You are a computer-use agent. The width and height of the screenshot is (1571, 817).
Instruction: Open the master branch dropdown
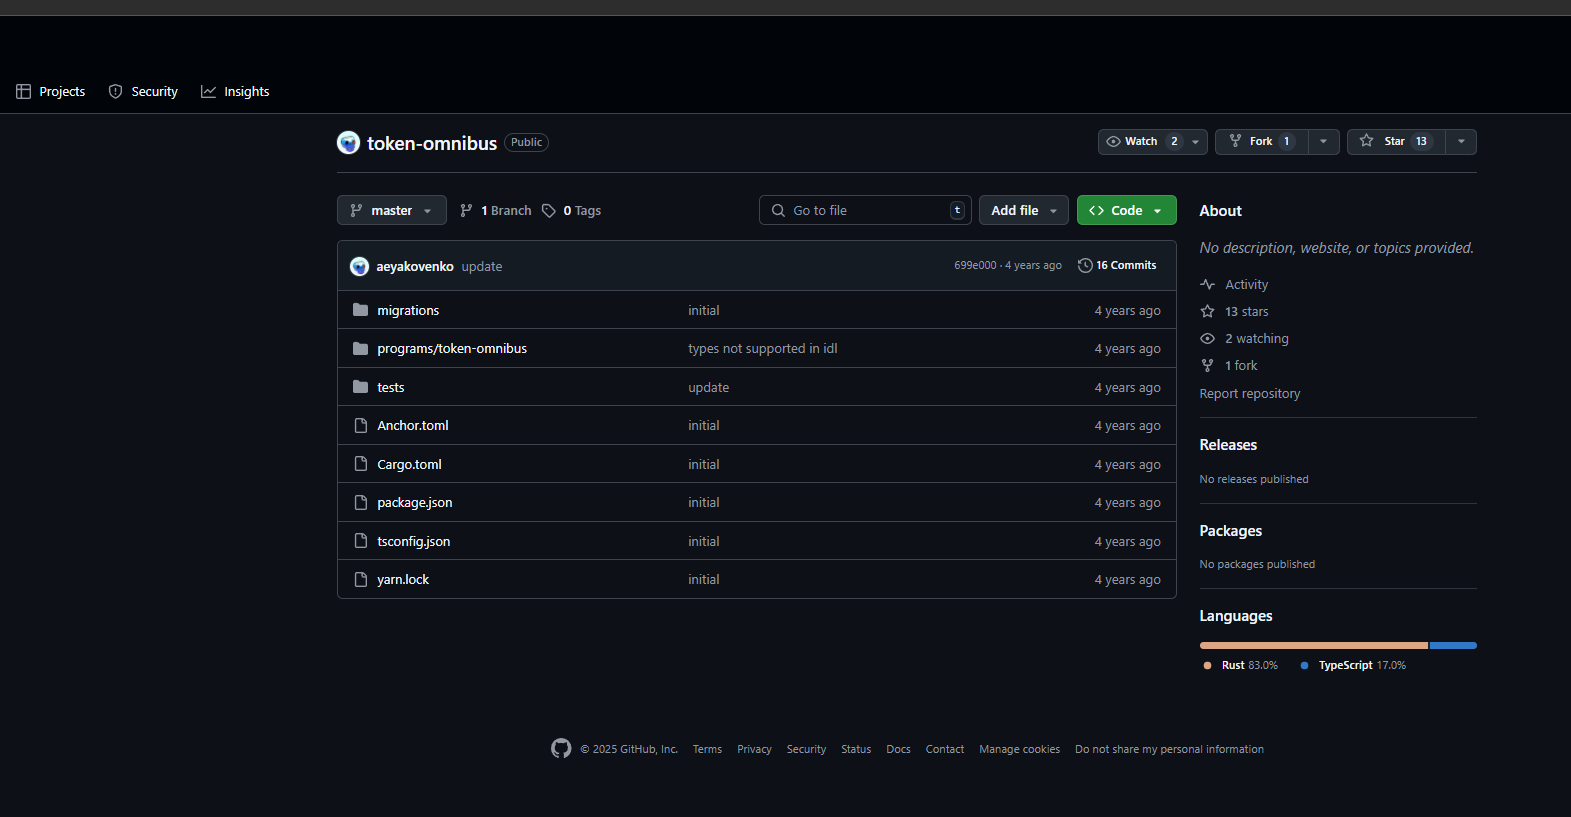[x=391, y=210]
